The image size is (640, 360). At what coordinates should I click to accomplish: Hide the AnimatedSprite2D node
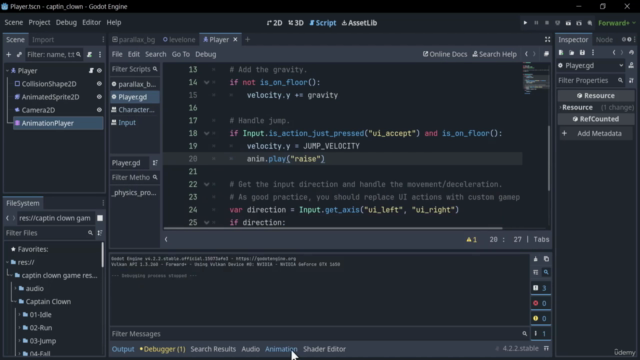99,97
